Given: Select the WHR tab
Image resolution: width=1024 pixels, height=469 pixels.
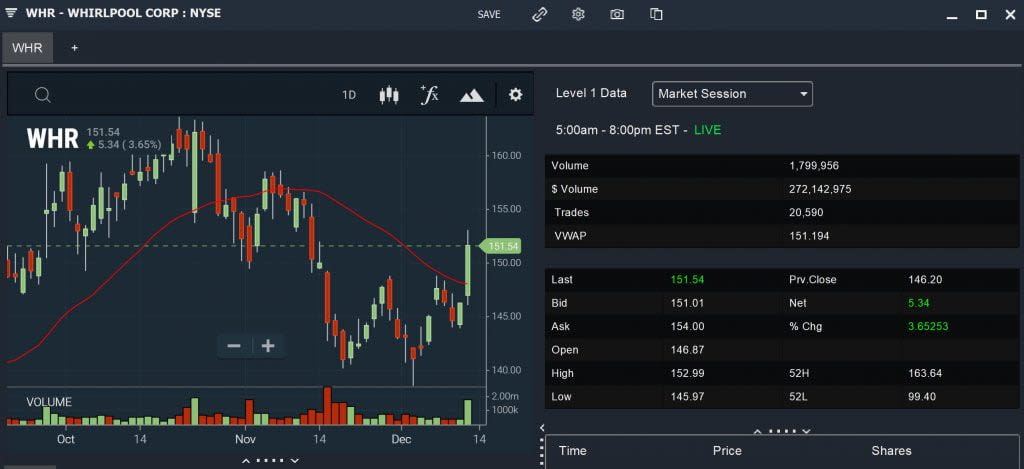Looking at the screenshot, I should tap(27, 48).
